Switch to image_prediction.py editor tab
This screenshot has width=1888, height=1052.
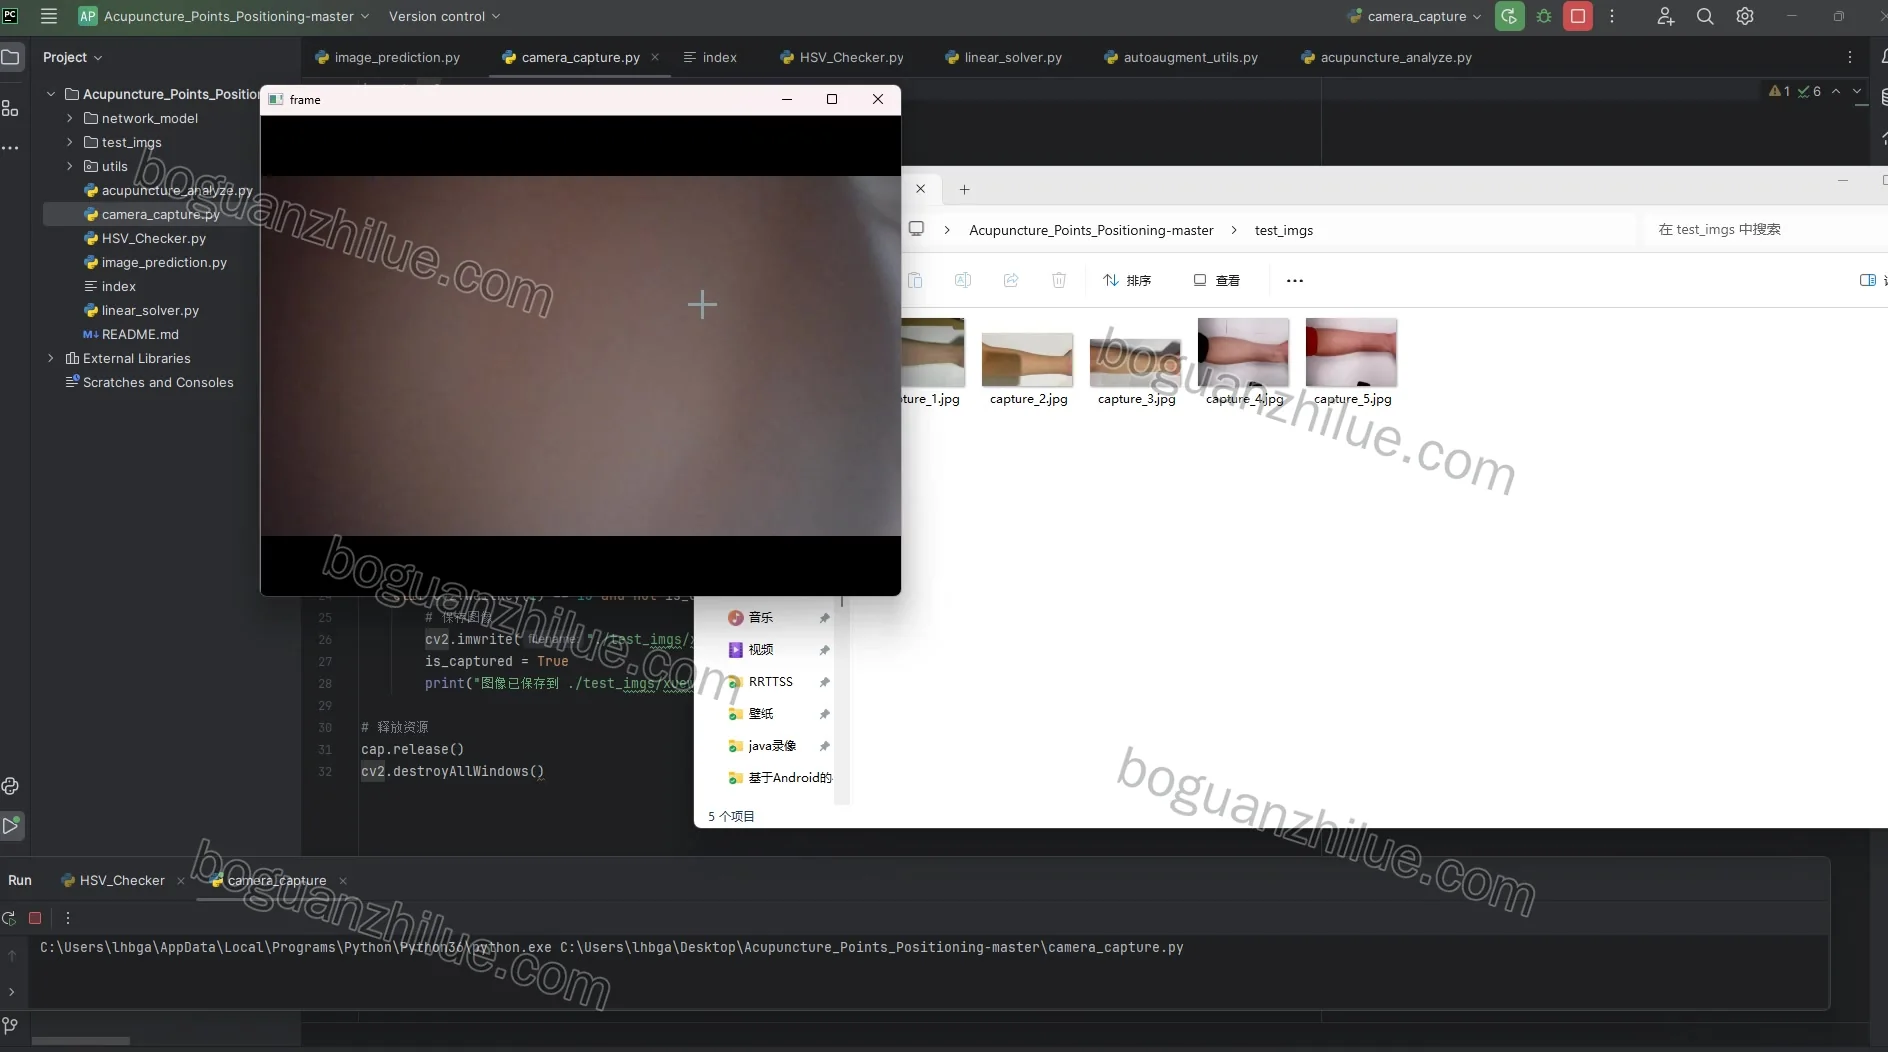click(388, 57)
